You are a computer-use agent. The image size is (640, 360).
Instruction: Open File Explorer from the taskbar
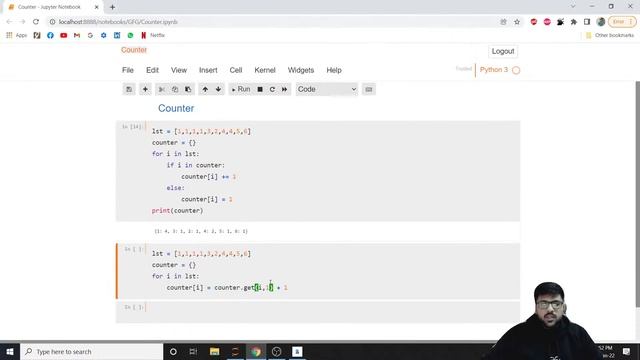click(214, 351)
